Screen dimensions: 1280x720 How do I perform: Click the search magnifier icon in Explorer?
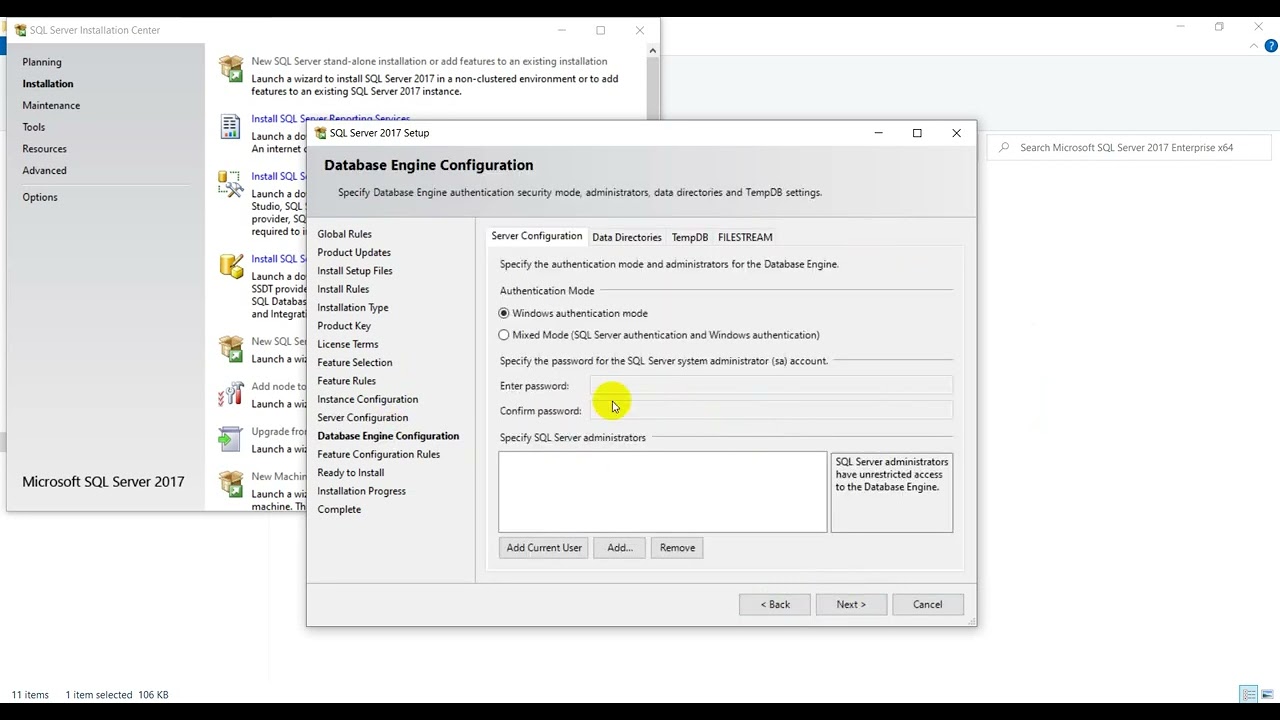1005,148
